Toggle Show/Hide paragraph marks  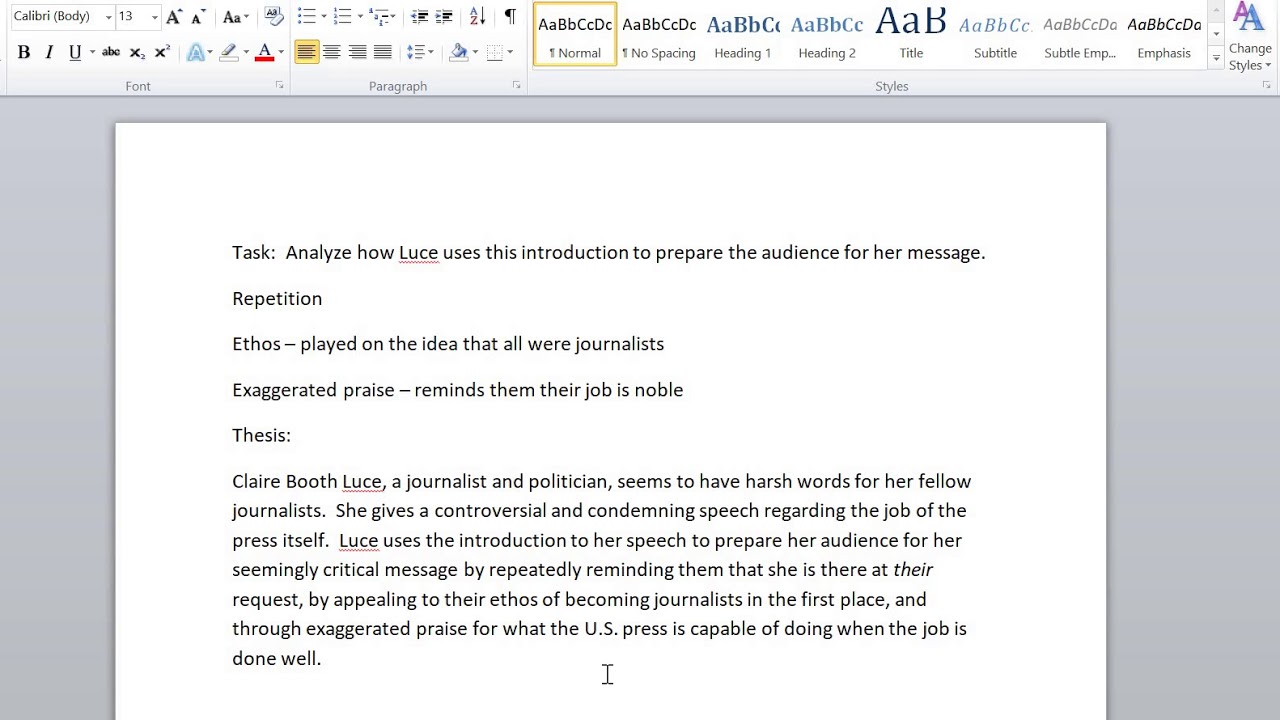(510, 16)
